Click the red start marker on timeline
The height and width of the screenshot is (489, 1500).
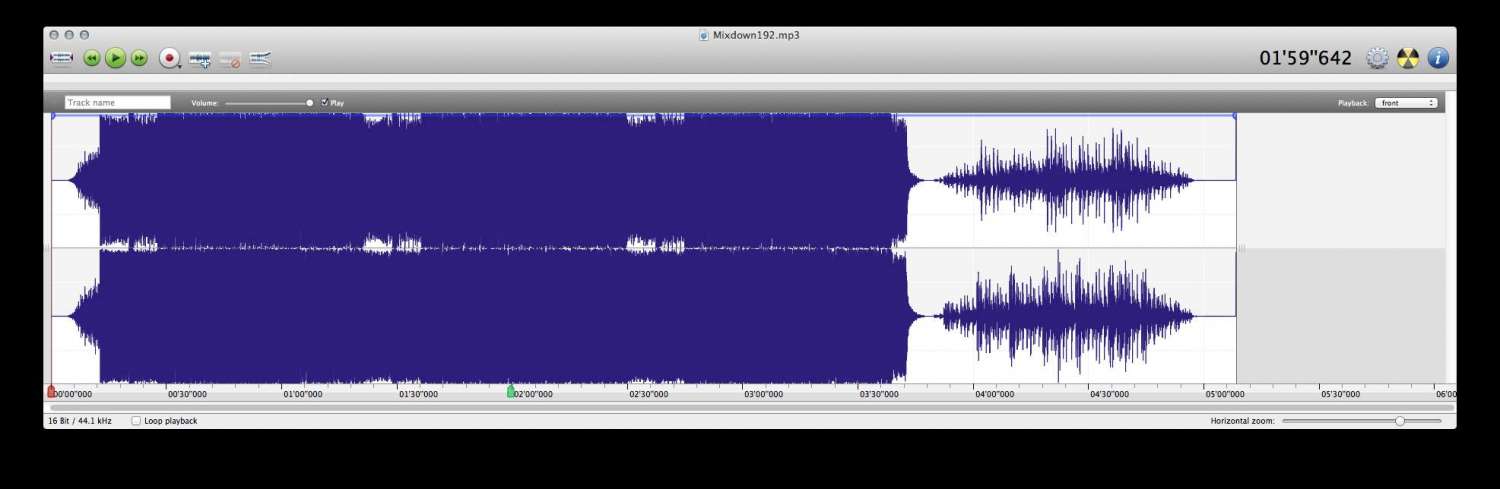[52, 392]
